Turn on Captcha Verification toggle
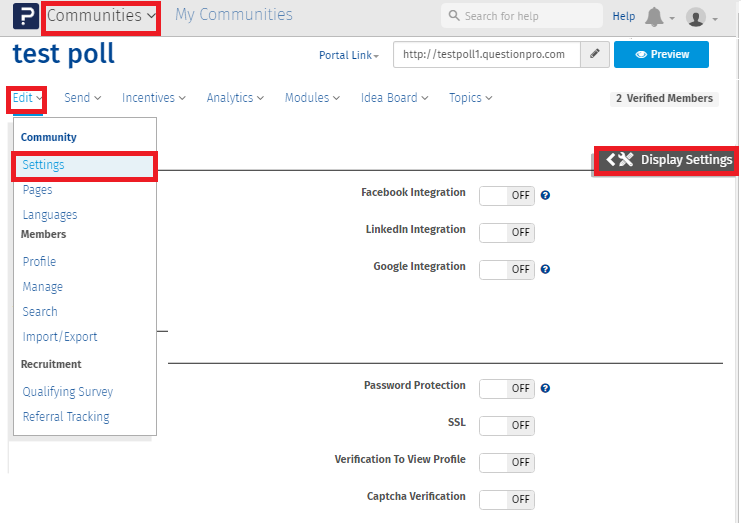The width and height of the screenshot is (741, 523). [507, 499]
